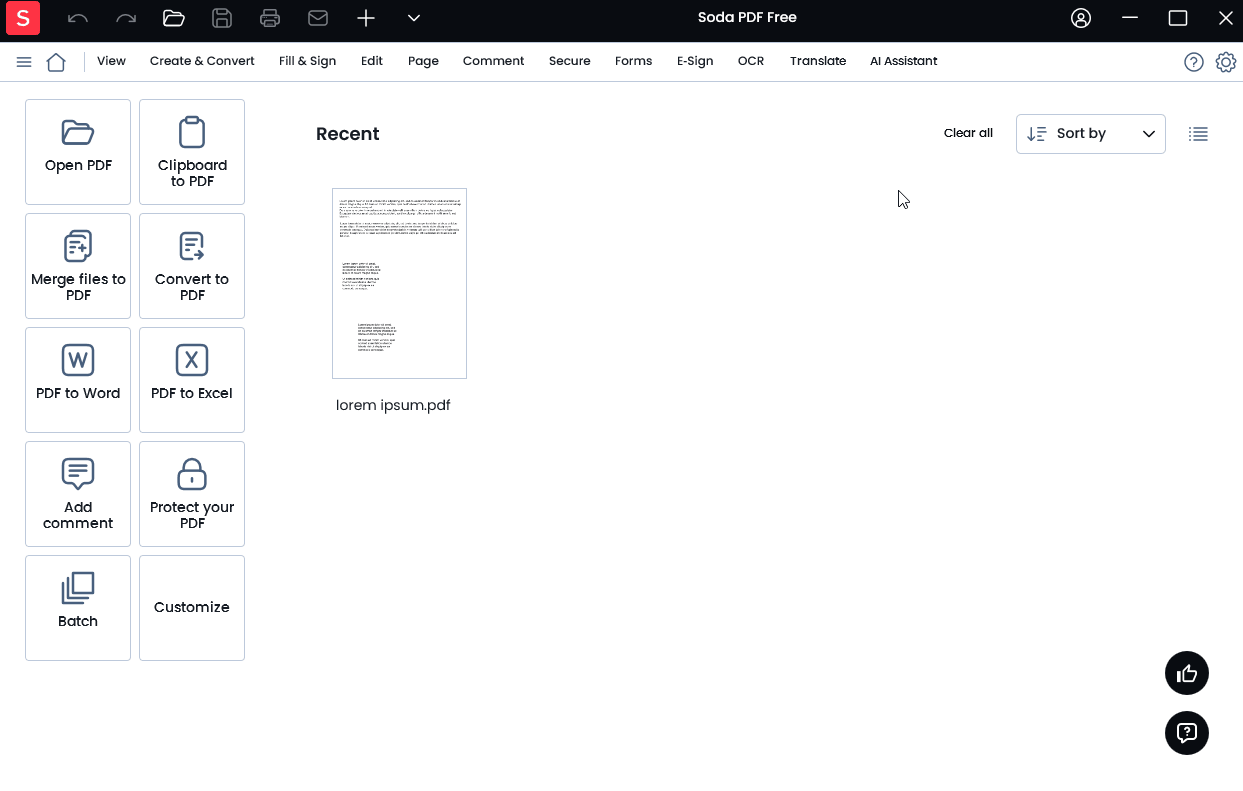Open the OCR menu
The height and width of the screenshot is (791, 1243).
point(751,61)
